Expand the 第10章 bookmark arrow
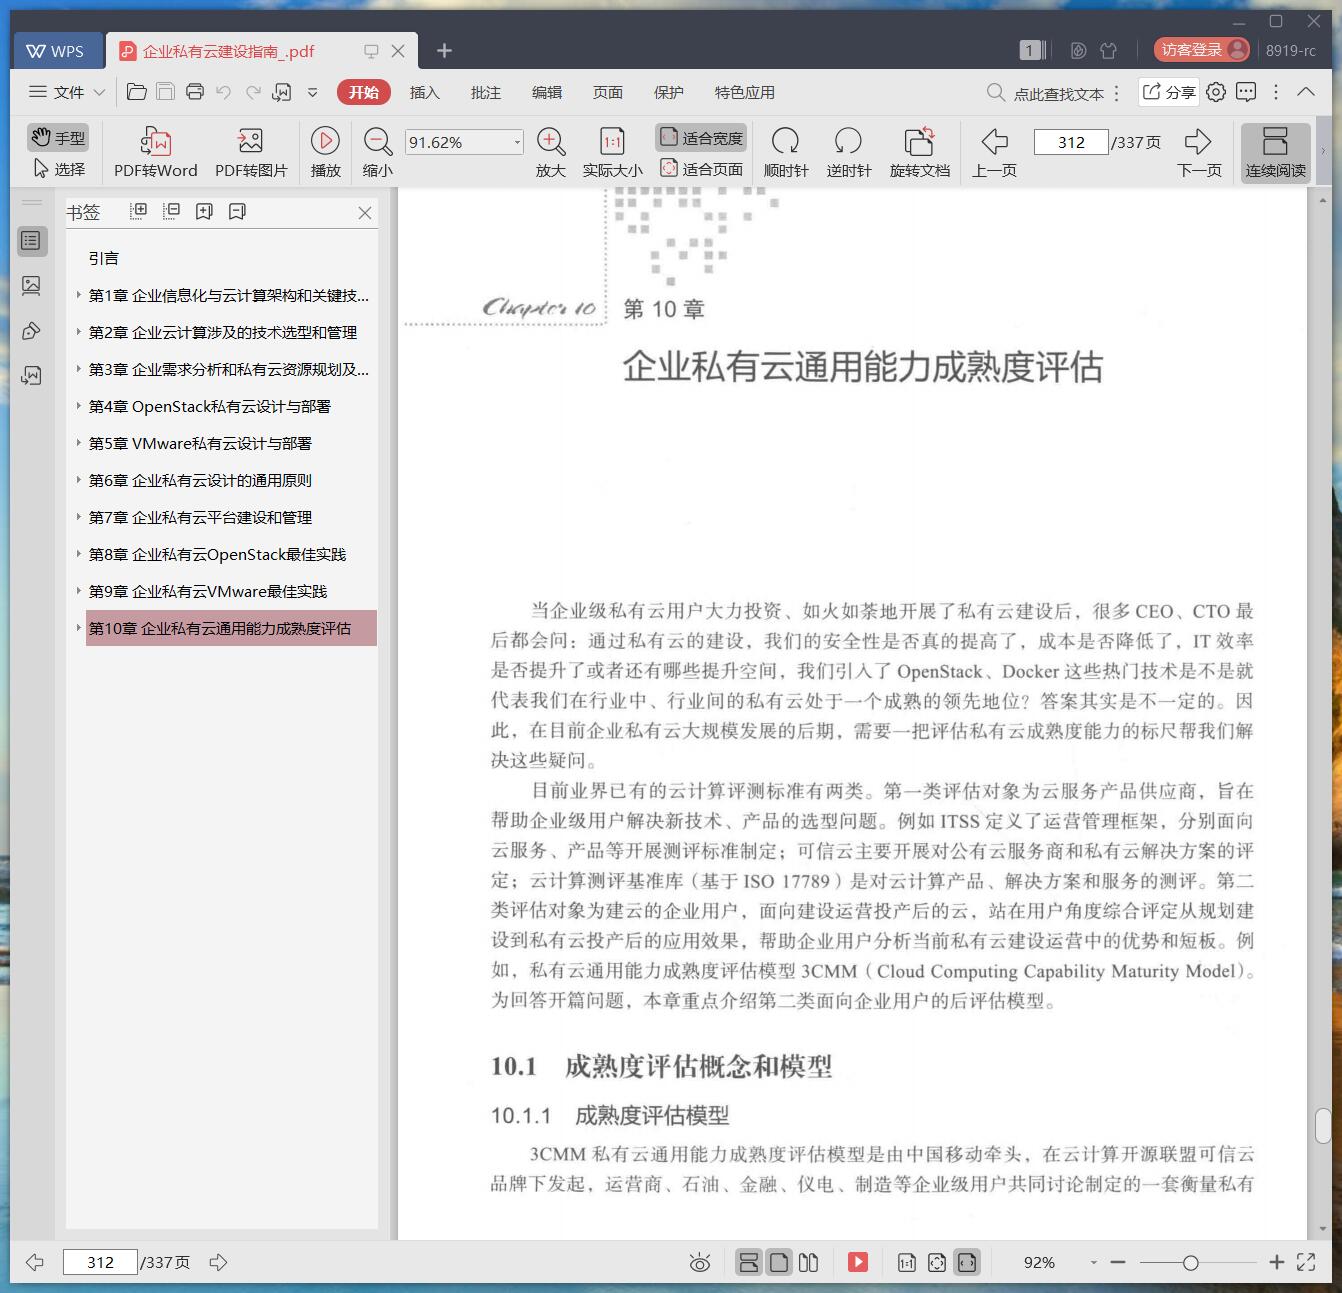This screenshot has height=1293, width=1342. (78, 628)
